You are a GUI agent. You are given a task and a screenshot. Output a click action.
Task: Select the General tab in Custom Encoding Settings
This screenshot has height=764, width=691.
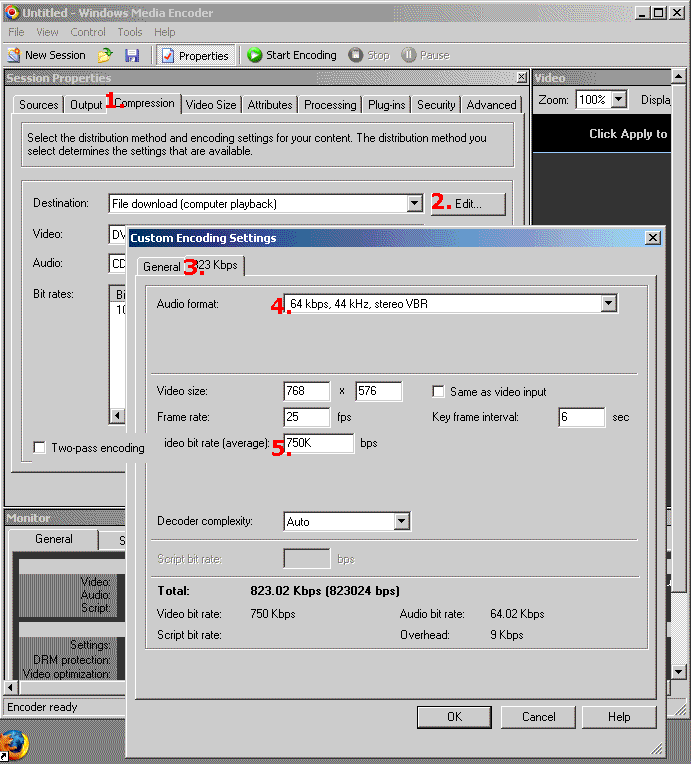pos(161,267)
